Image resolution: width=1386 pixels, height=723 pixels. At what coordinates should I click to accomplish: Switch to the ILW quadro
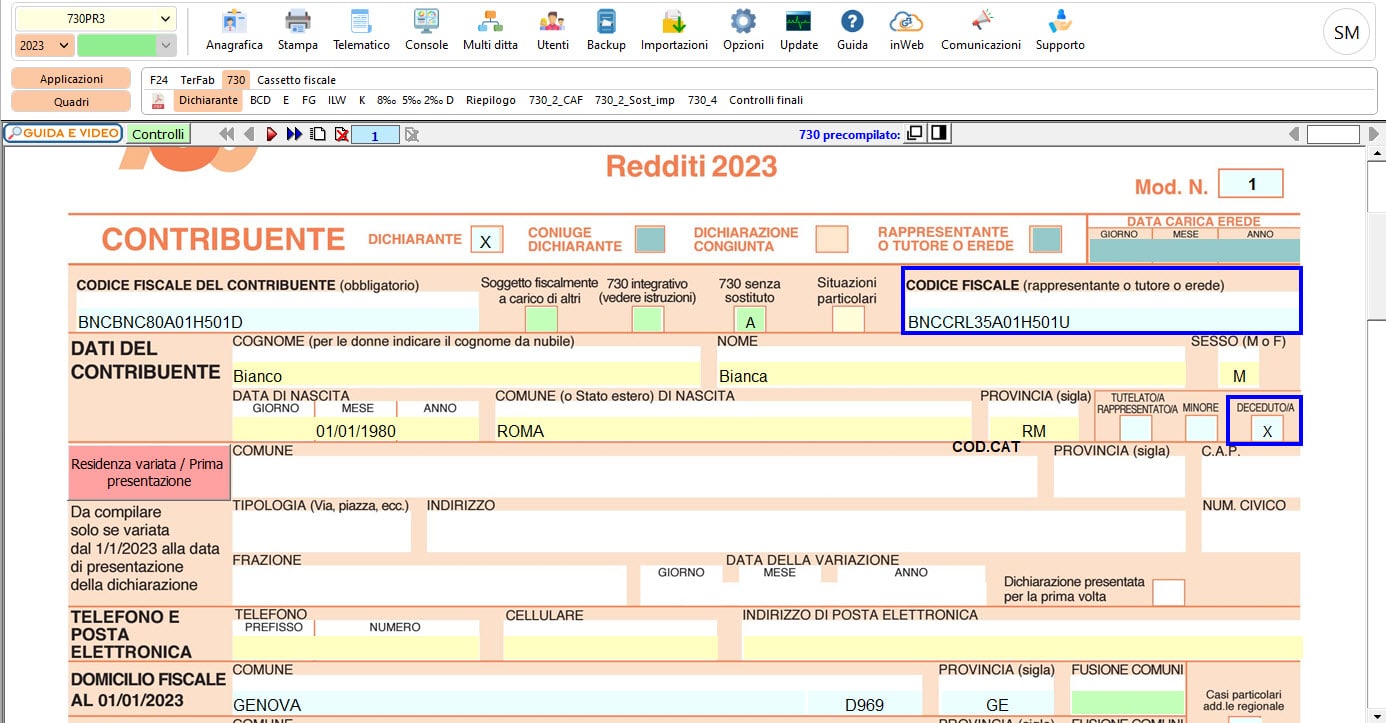click(337, 100)
